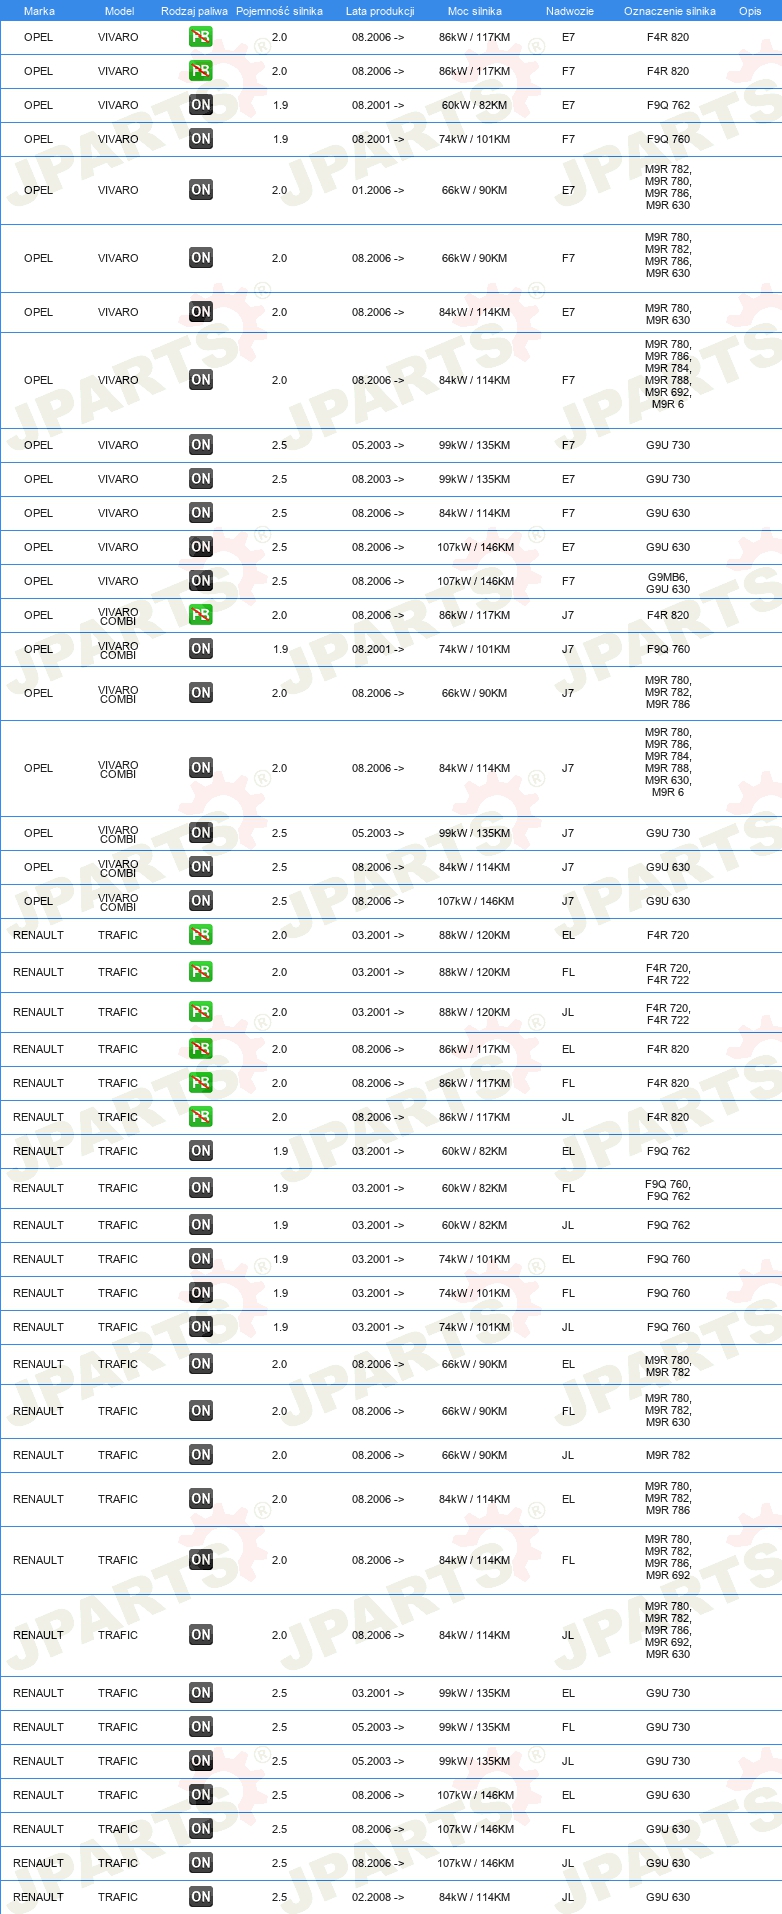Select diesel ON icon in Vivaro Combi 05.2003 row
Image resolution: width=782 pixels, height=1914 pixels.
[x=201, y=833]
